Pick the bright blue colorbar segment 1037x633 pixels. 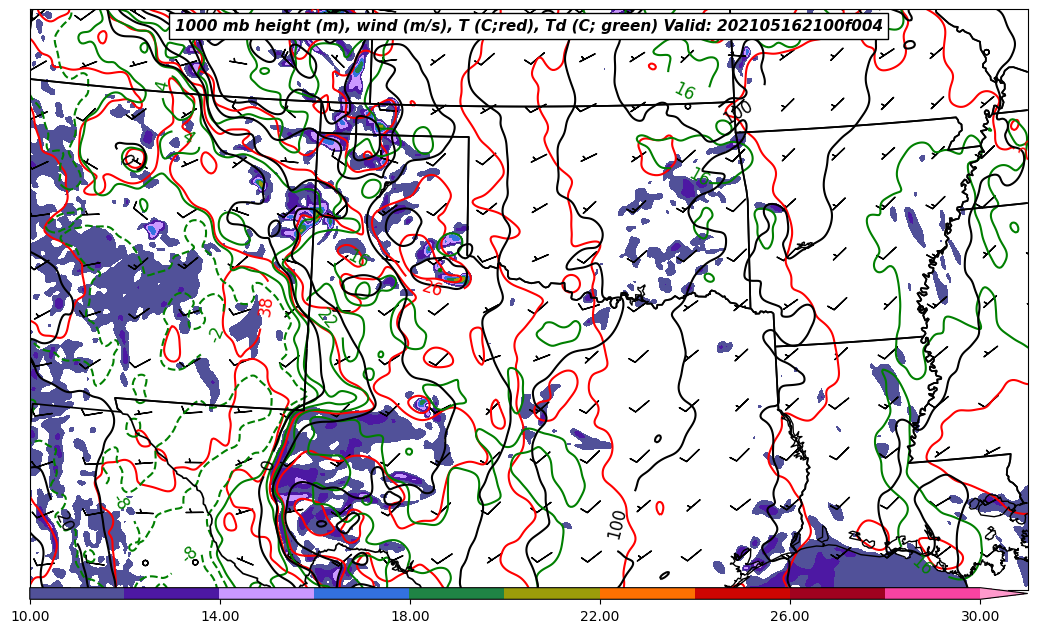(361, 593)
